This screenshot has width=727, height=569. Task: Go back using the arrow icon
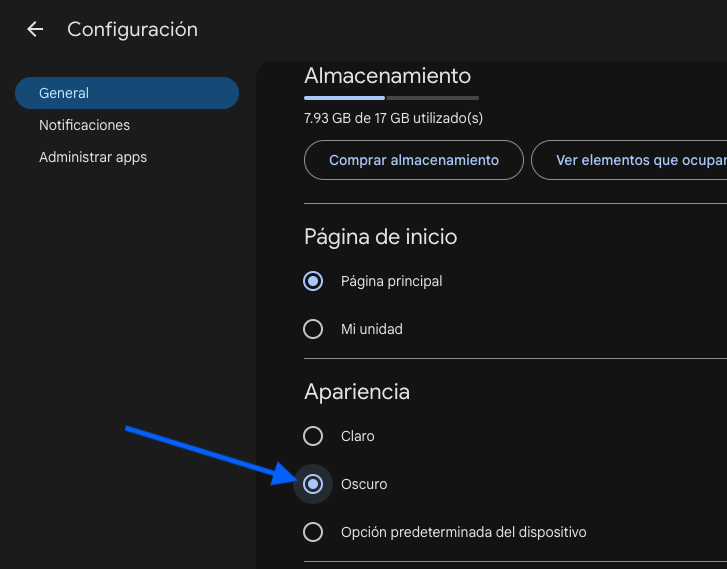[35, 30]
